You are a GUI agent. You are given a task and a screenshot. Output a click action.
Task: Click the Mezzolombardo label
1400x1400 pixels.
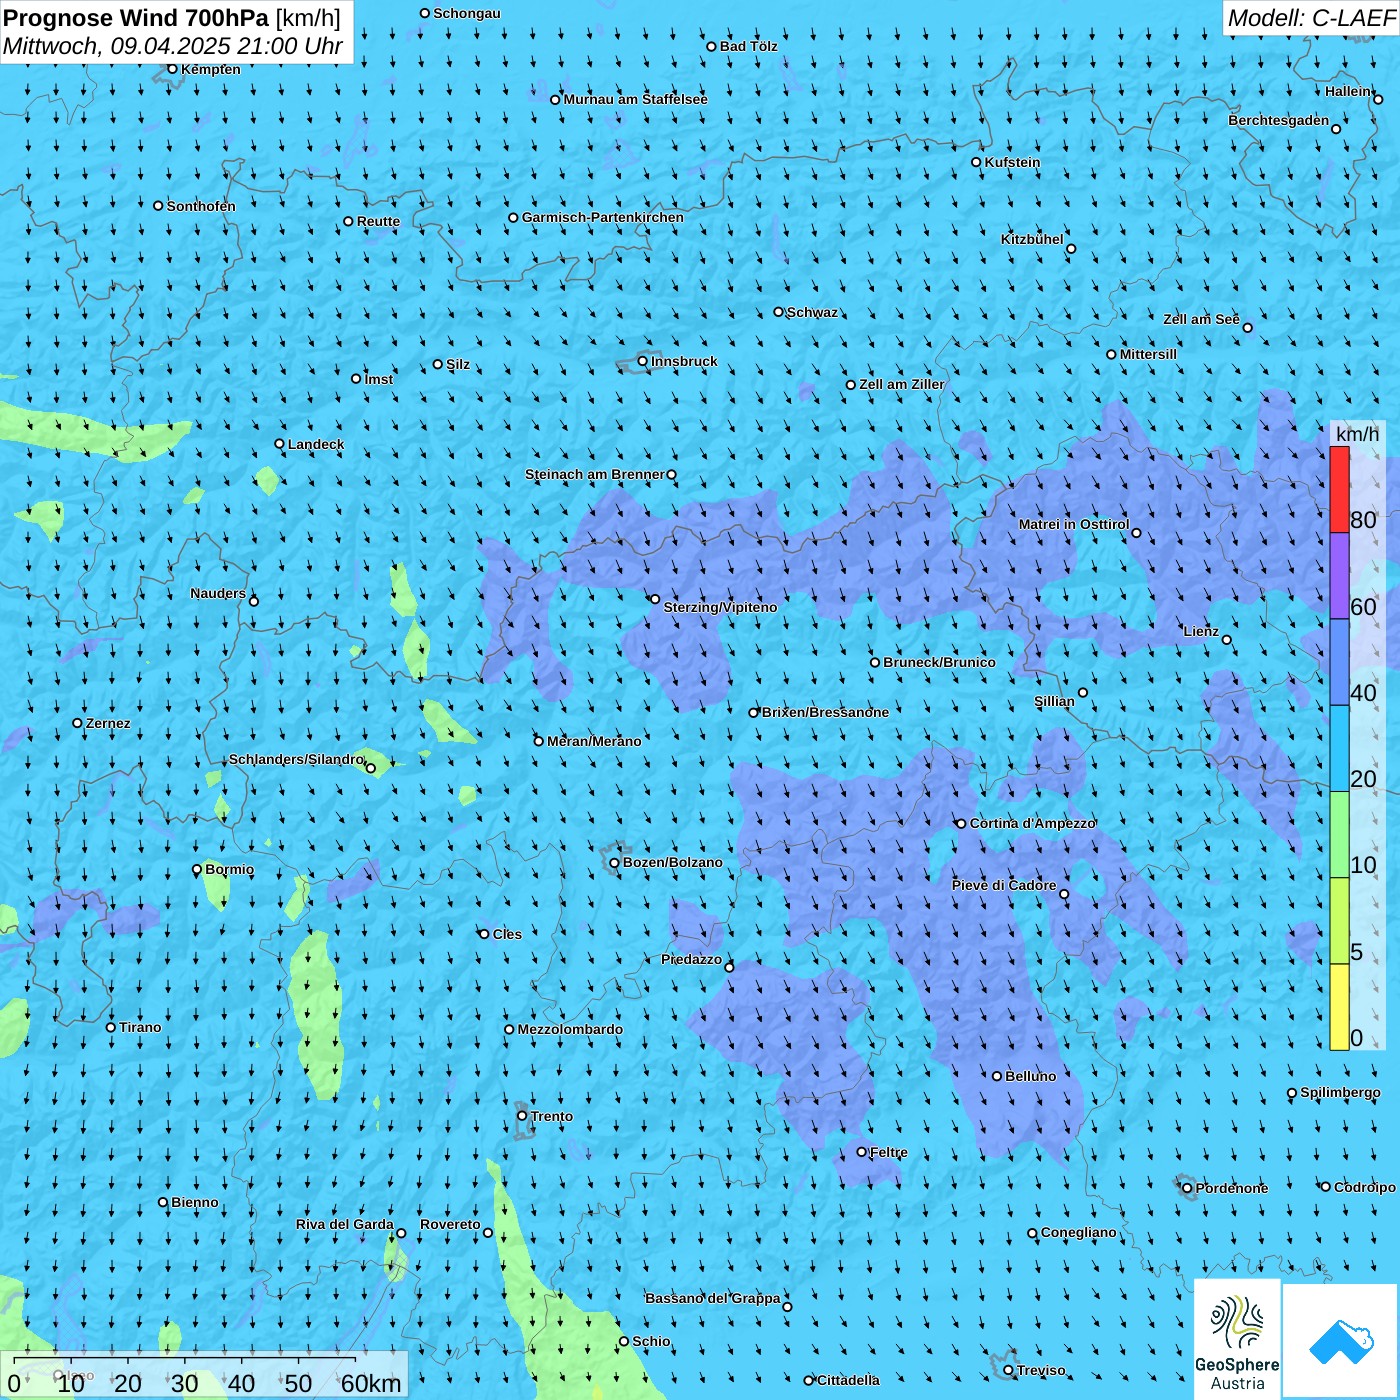coord(570,1029)
